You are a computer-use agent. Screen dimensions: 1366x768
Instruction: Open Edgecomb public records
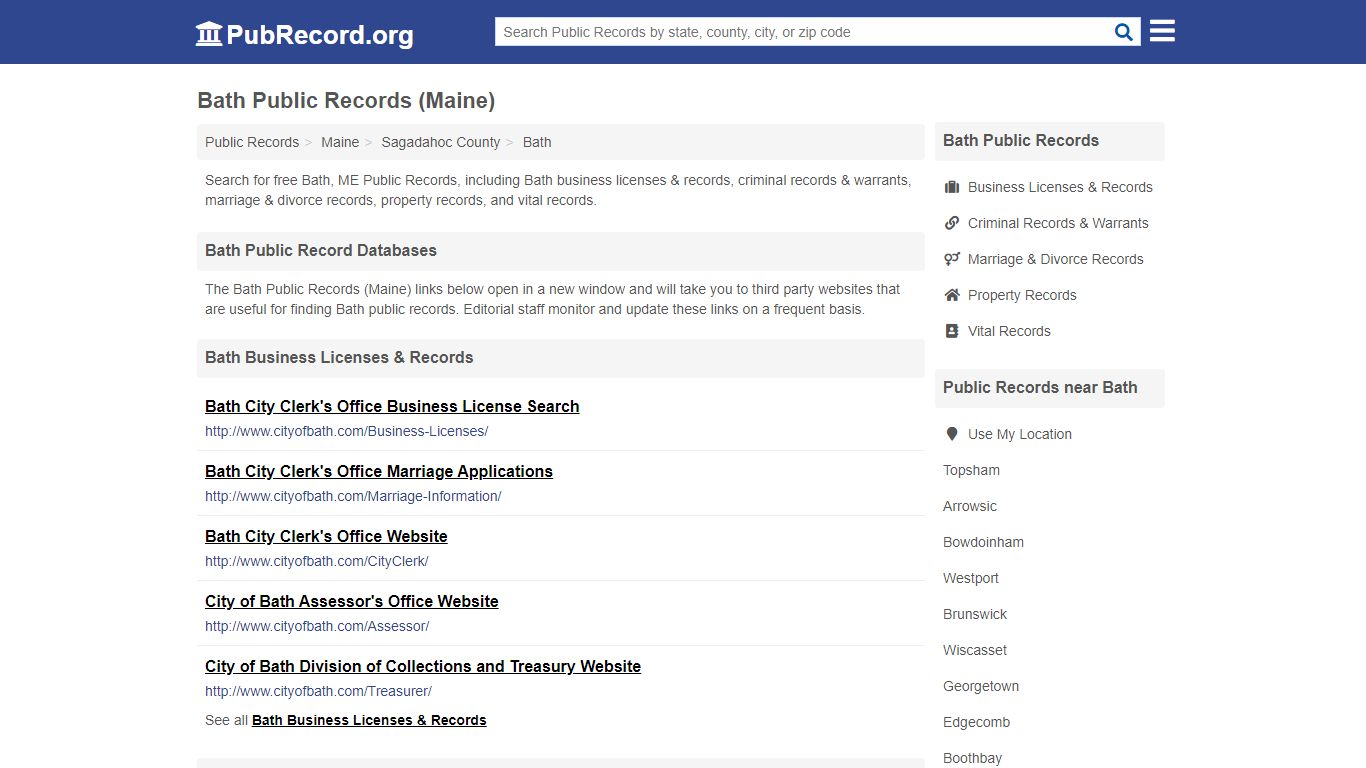click(x=976, y=722)
